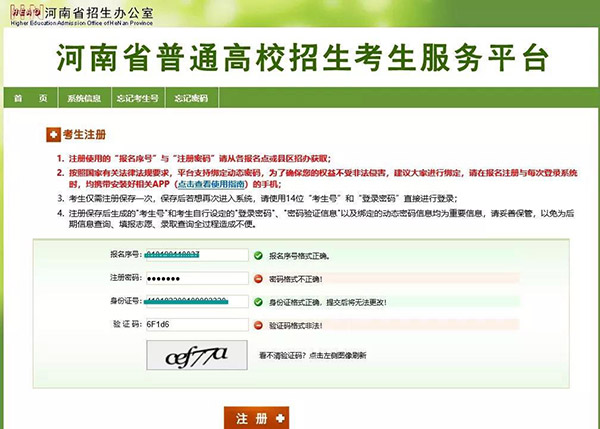
Task: Click the 河南省普通高校招生考生服务平台 title banner
Action: 300,58
